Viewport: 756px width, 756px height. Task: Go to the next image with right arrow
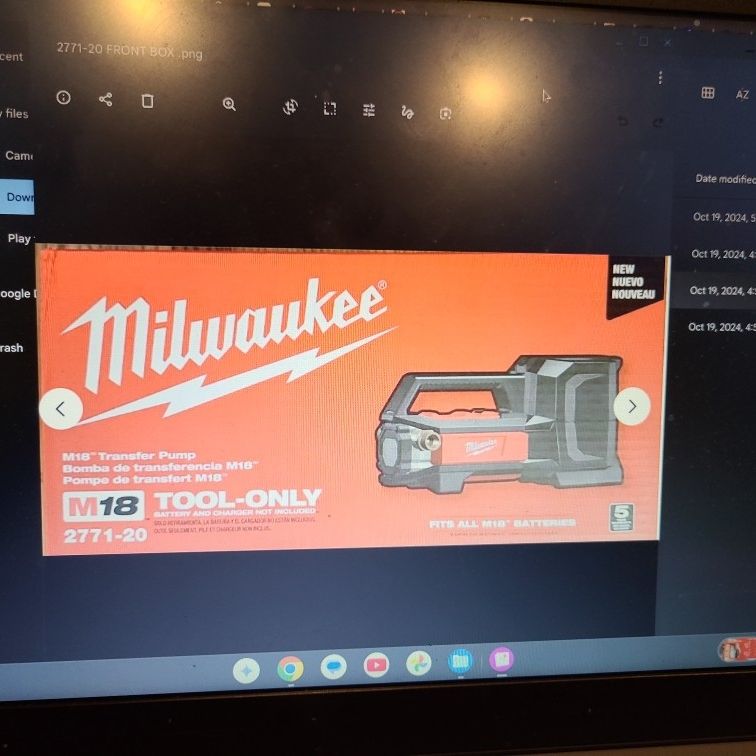[x=632, y=406]
